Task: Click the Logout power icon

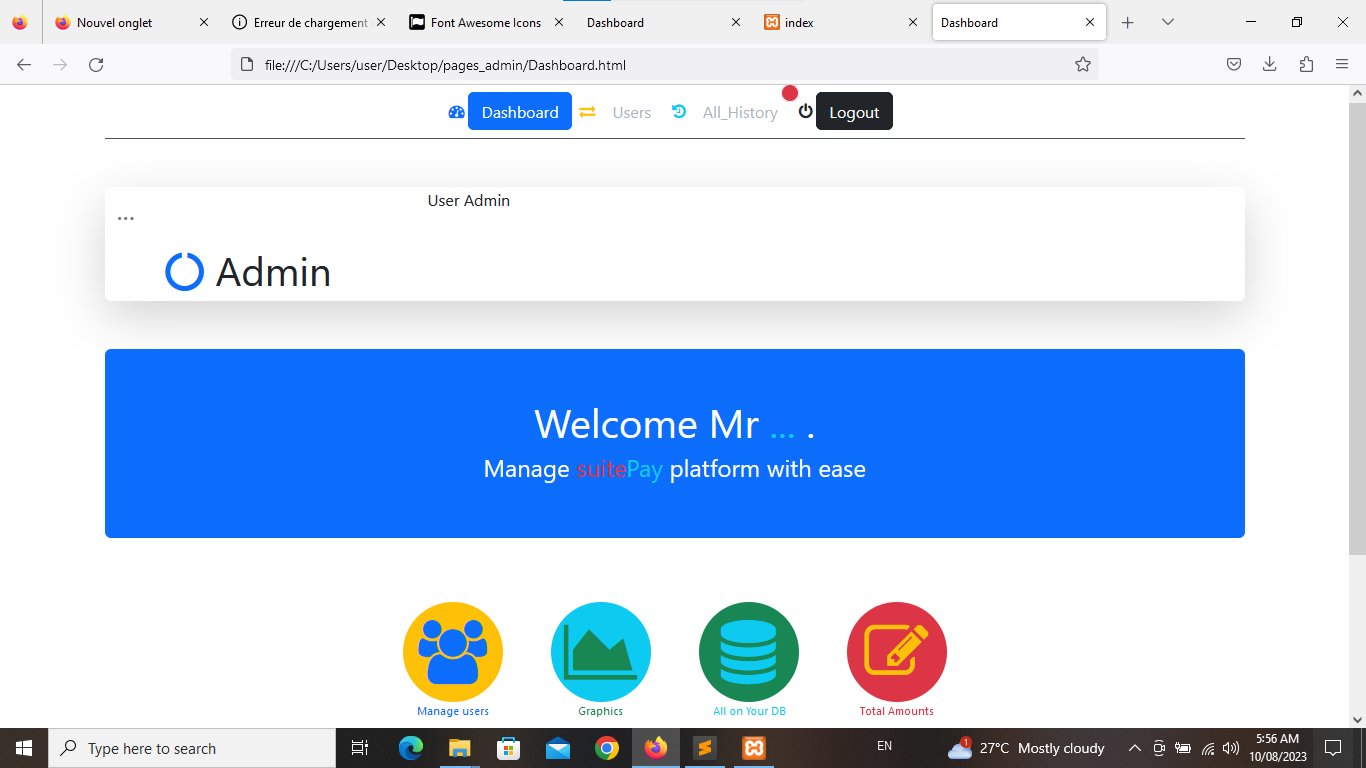Action: (805, 111)
